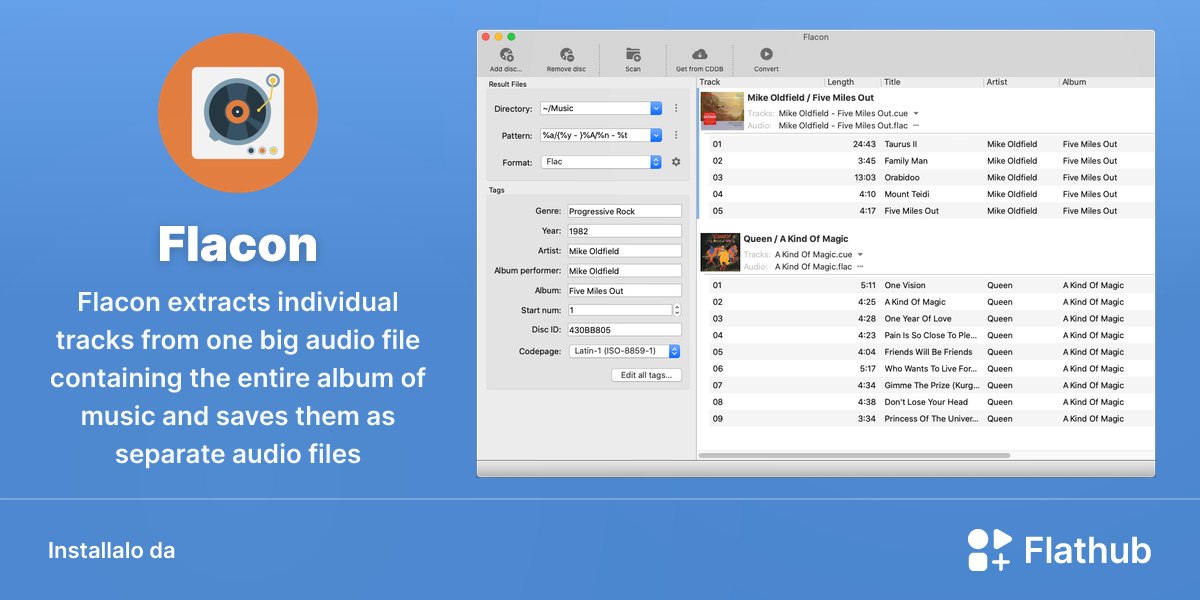Click the Flathub logo
This screenshot has width=1200, height=600.
pyautogui.click(x=1059, y=550)
